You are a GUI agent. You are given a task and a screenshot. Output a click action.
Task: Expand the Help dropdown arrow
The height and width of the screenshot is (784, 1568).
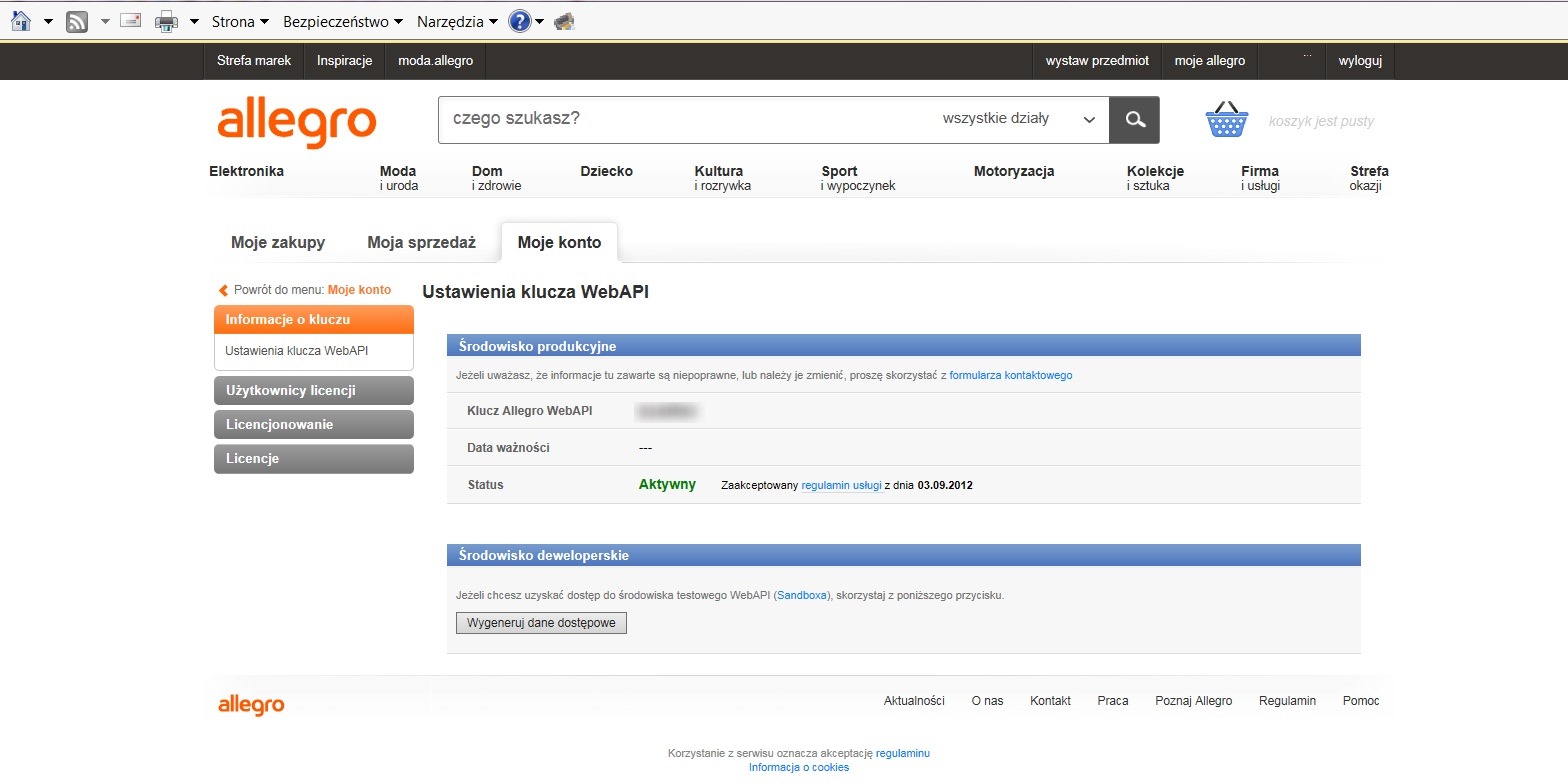point(539,22)
